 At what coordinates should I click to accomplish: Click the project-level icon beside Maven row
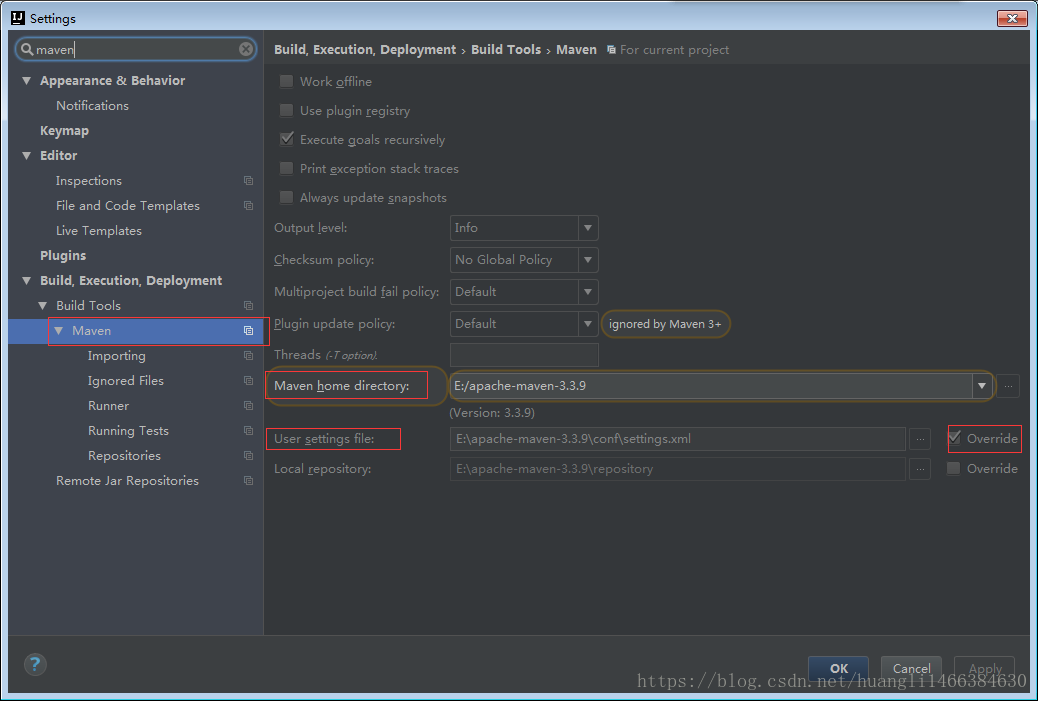pyautogui.click(x=248, y=331)
